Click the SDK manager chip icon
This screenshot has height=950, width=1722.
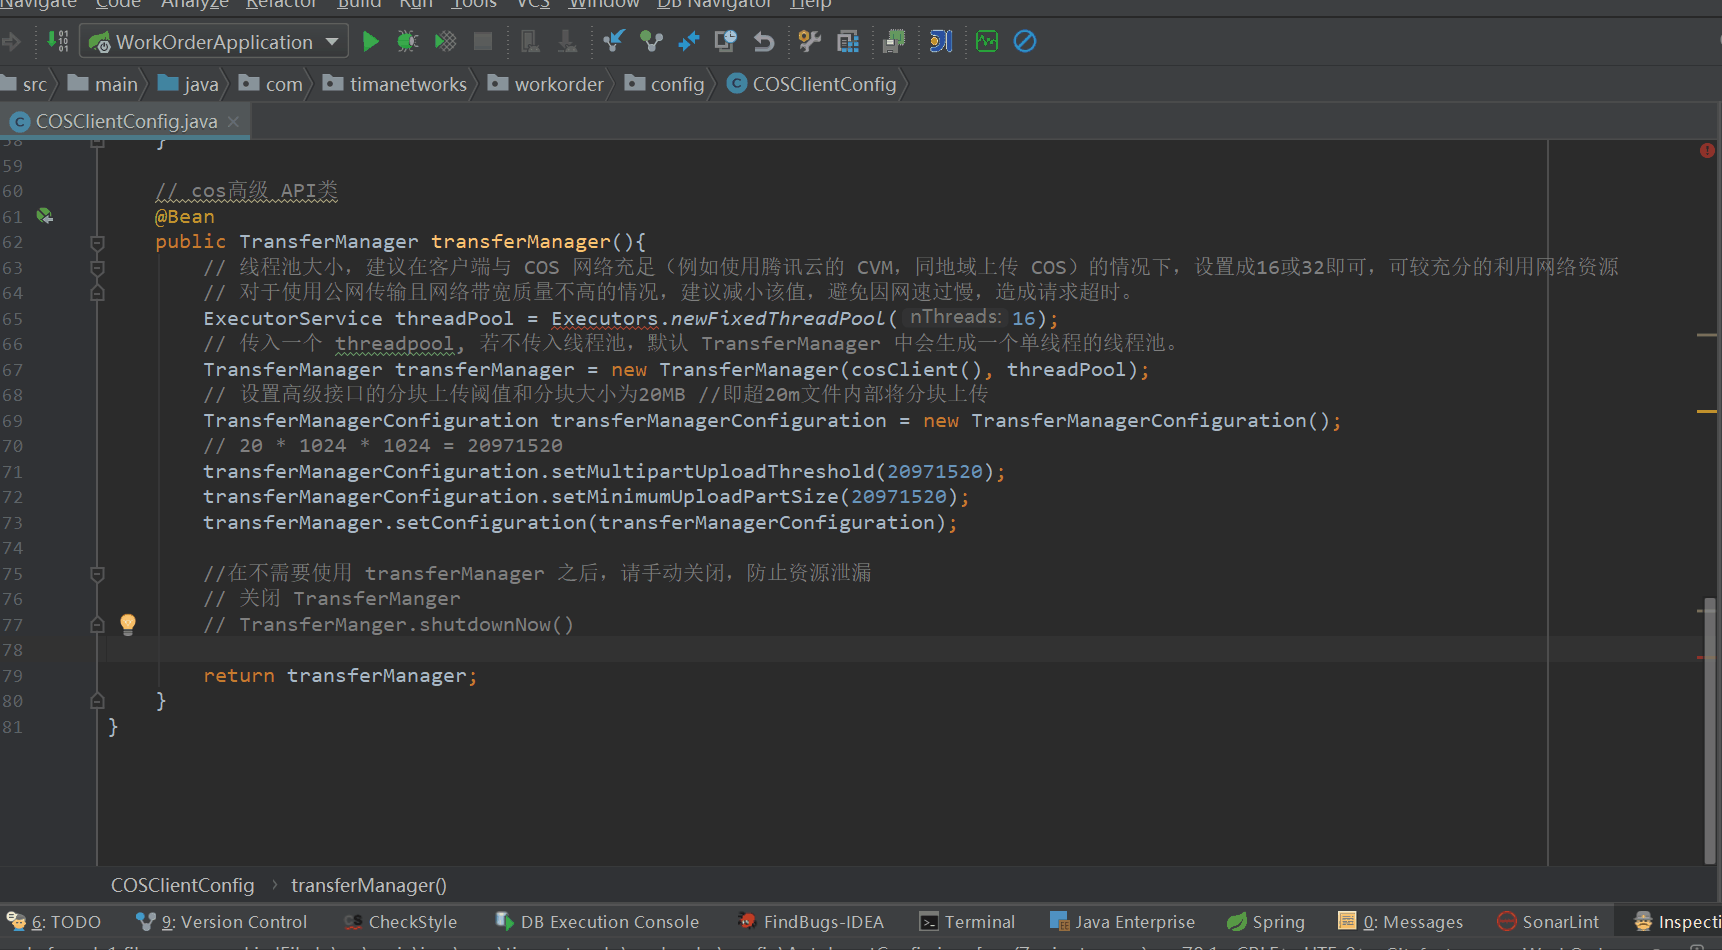coord(894,42)
